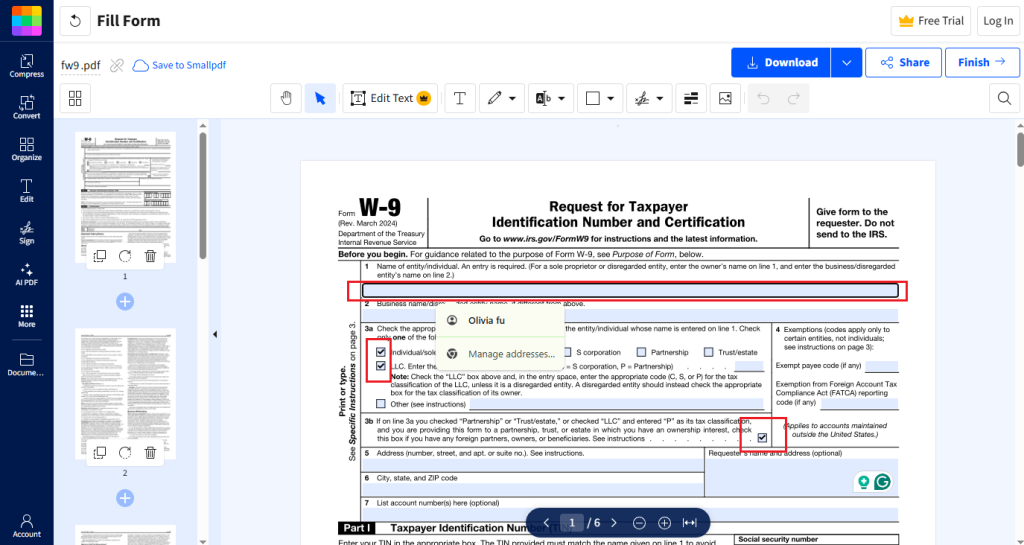Expand highlight tool options arrow
The height and width of the screenshot is (545, 1024).
tap(562, 99)
